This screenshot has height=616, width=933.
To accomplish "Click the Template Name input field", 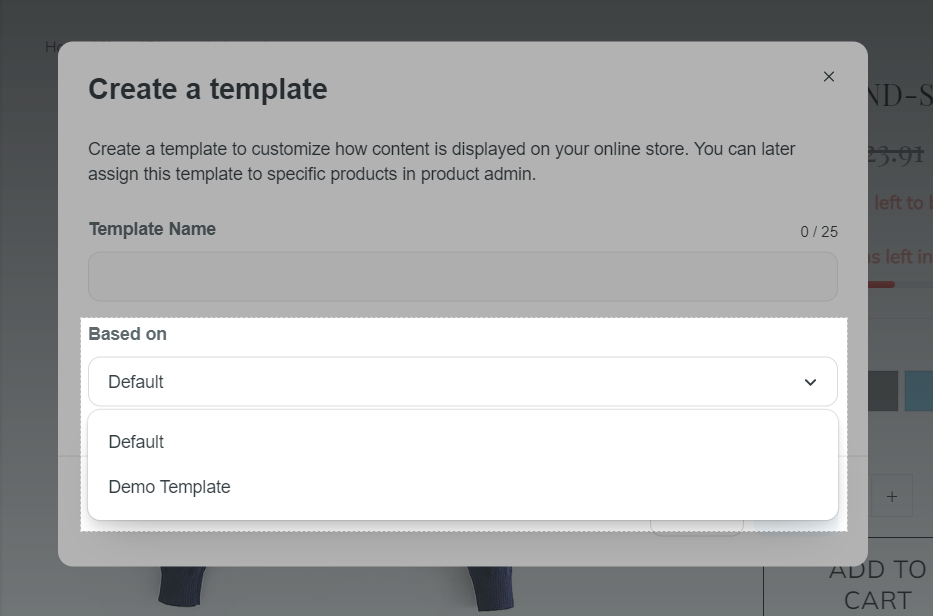I will tap(463, 276).
